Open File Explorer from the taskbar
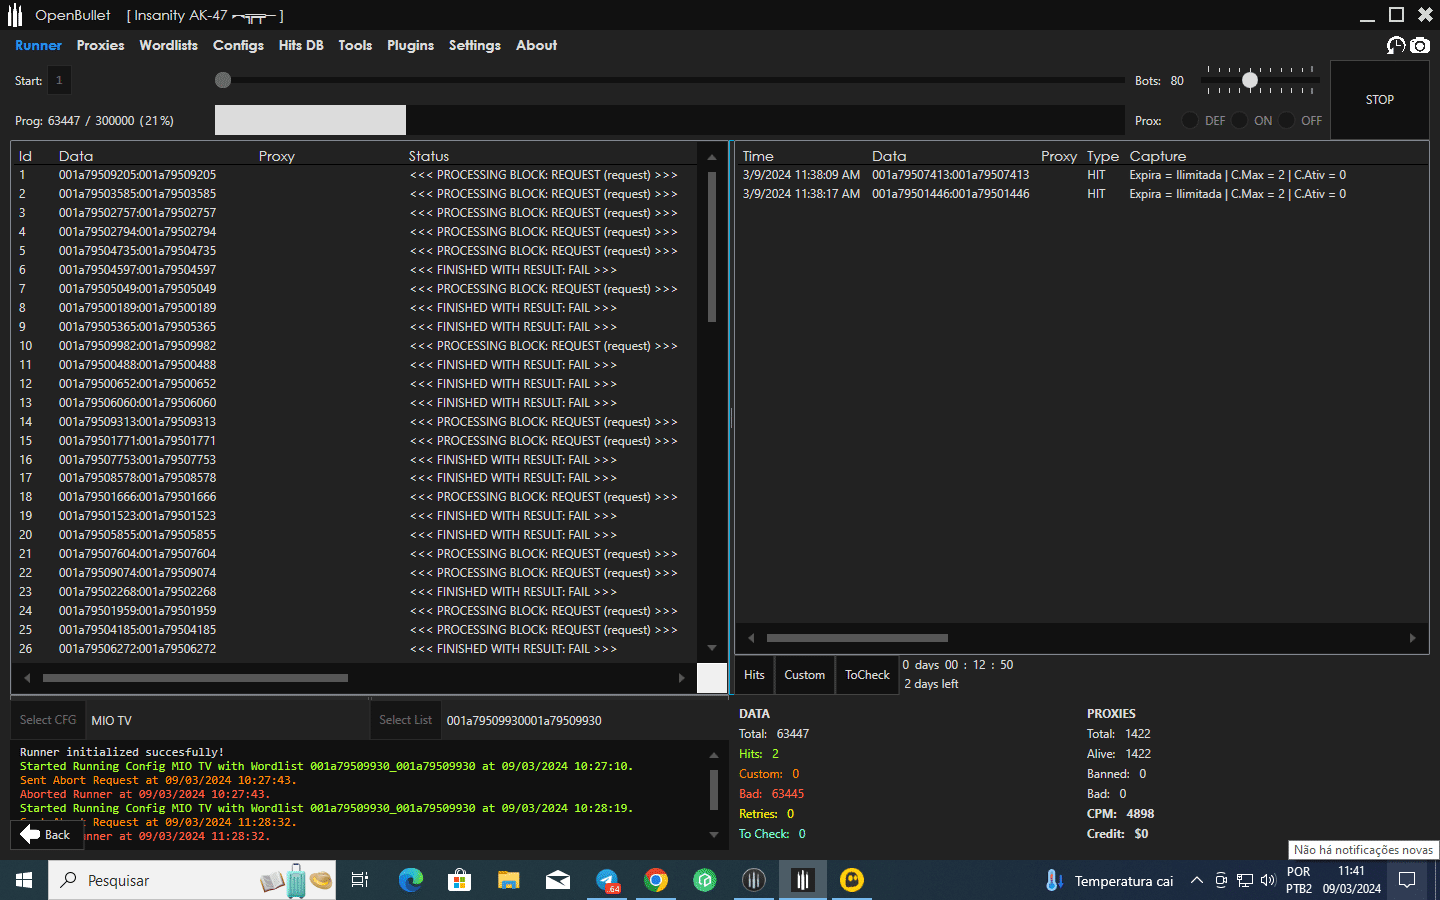The image size is (1440, 900). [509, 880]
